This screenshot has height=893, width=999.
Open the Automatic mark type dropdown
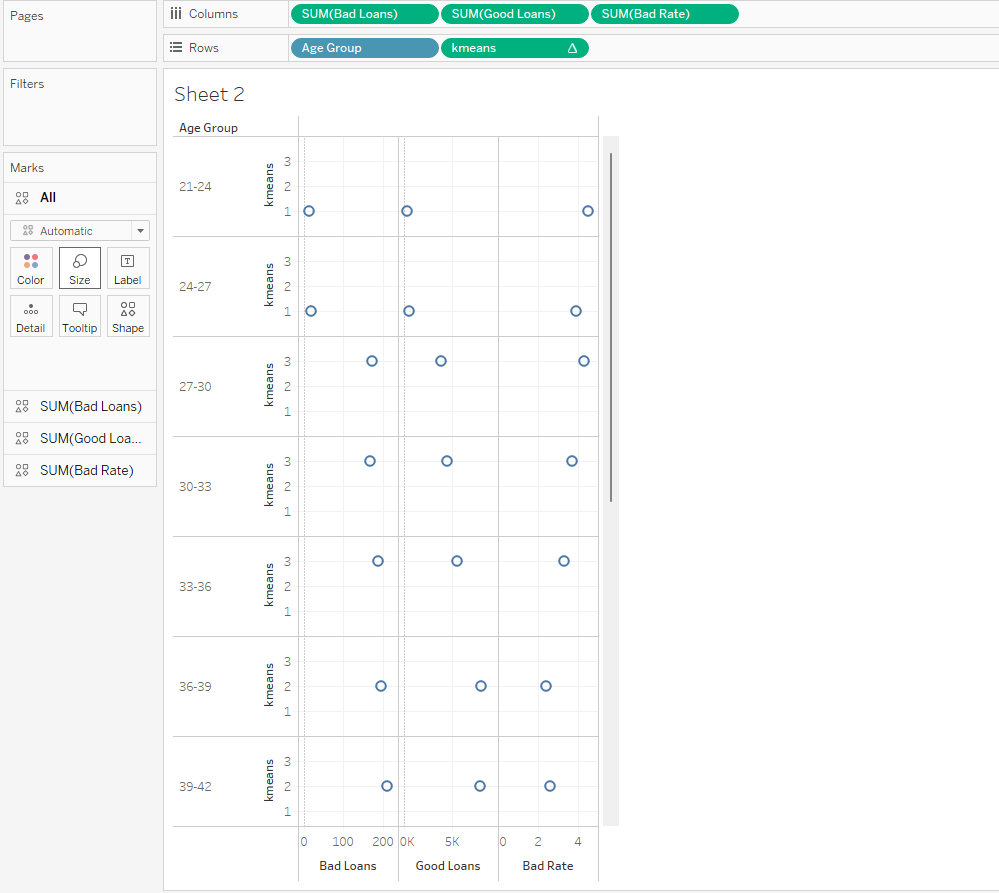pos(80,231)
